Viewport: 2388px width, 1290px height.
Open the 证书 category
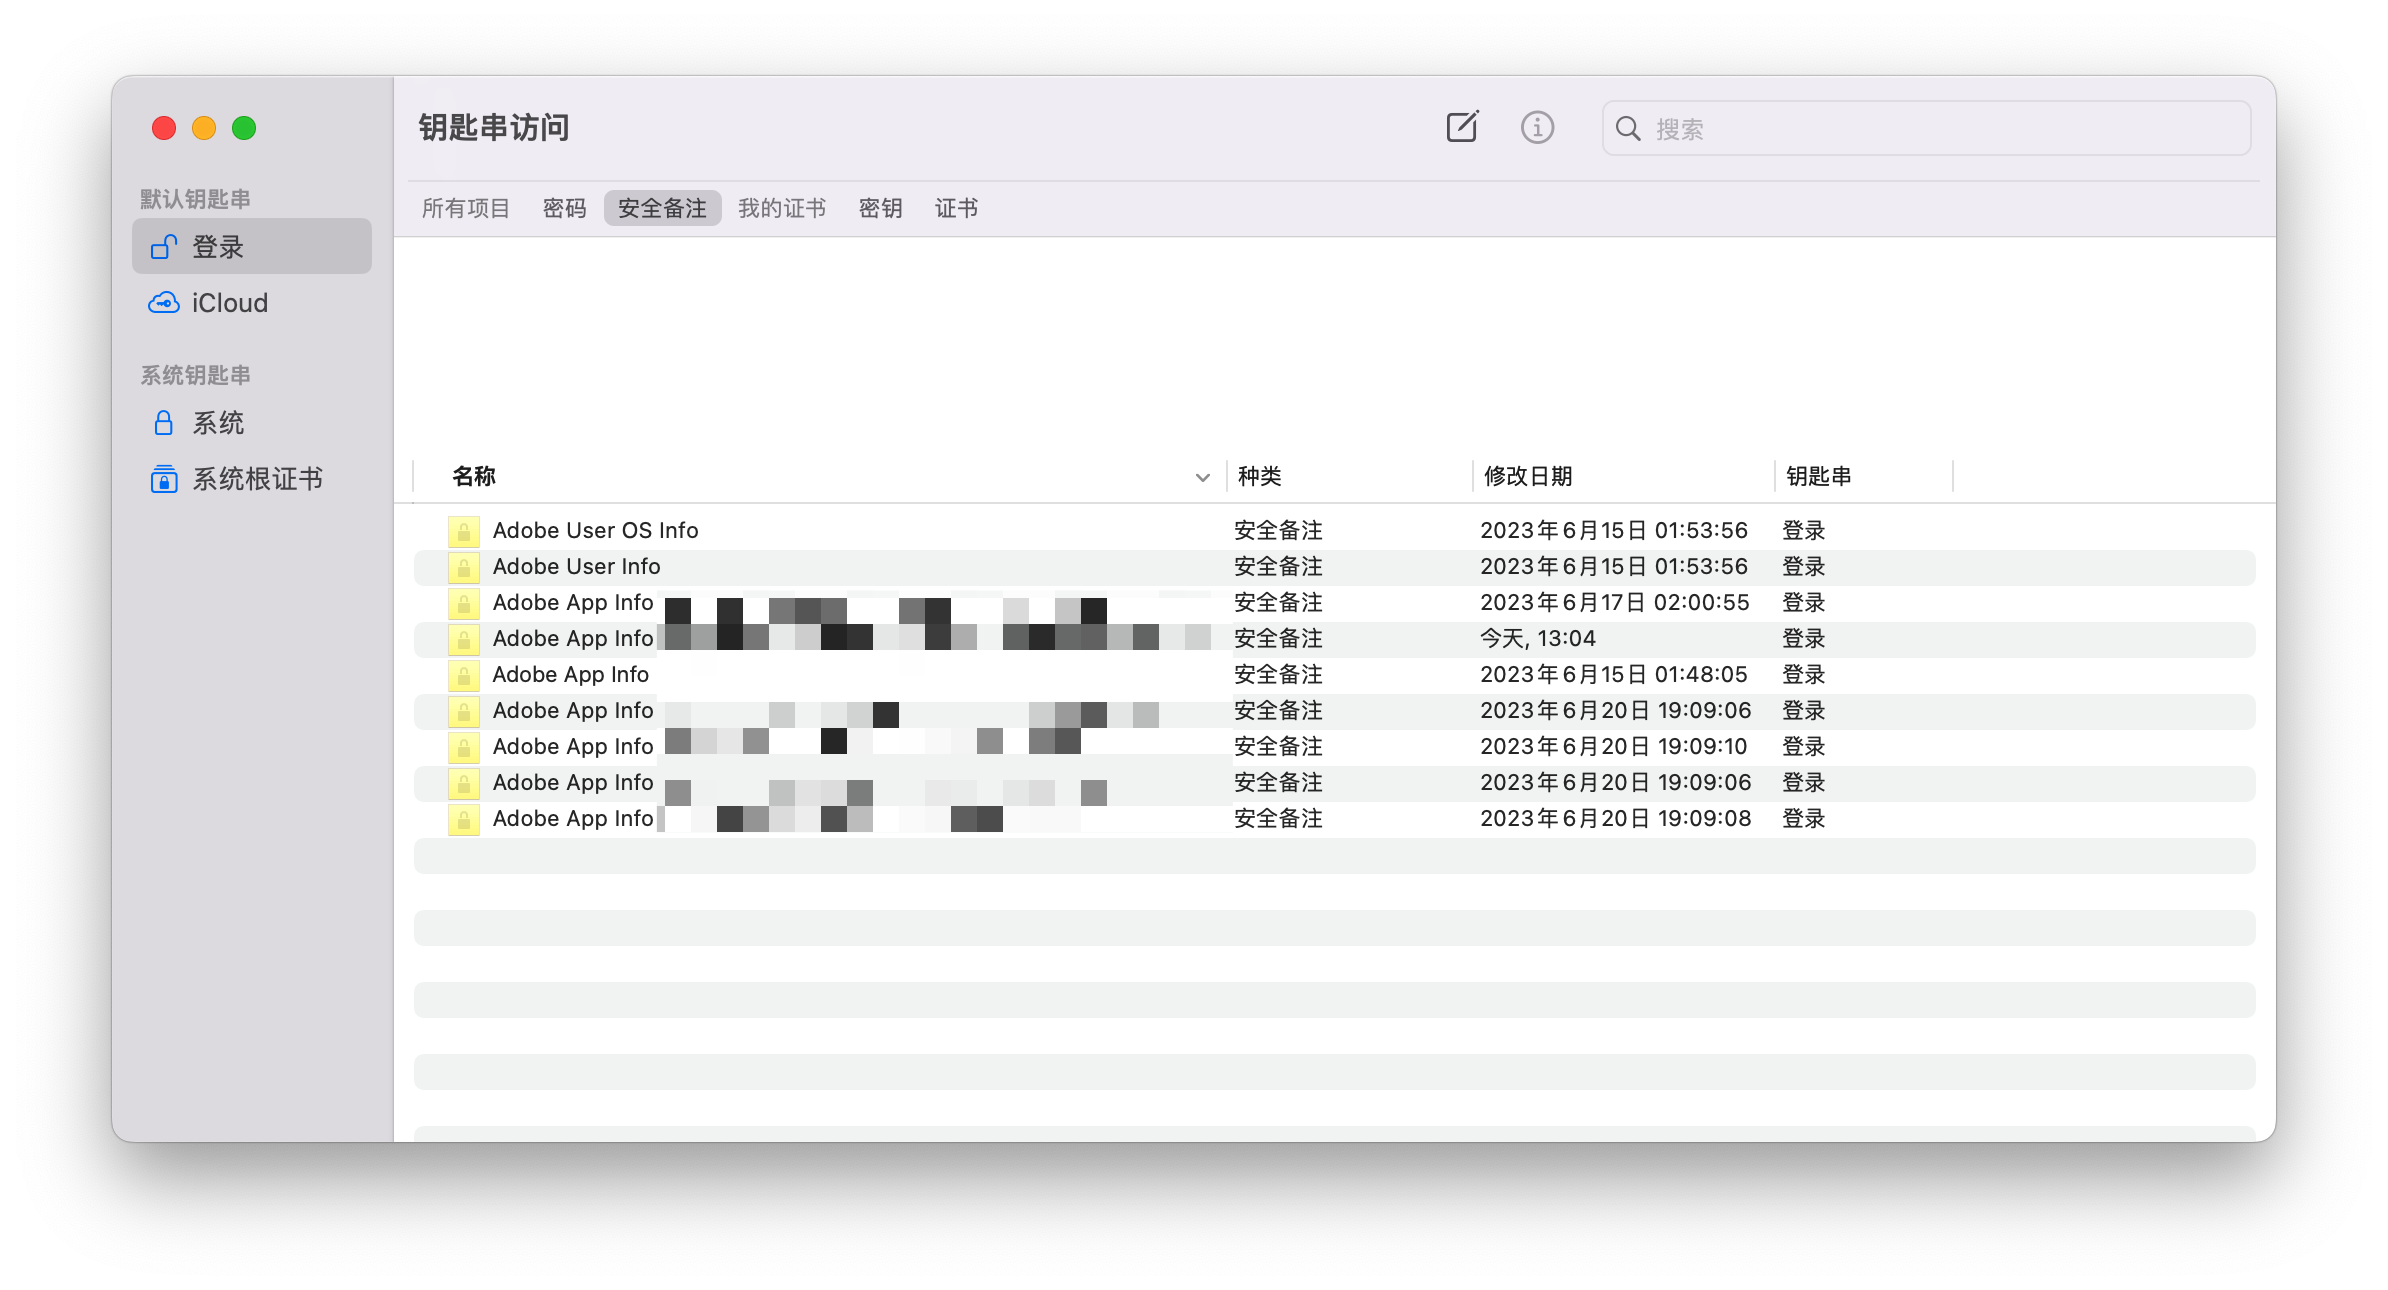pyautogui.click(x=955, y=208)
